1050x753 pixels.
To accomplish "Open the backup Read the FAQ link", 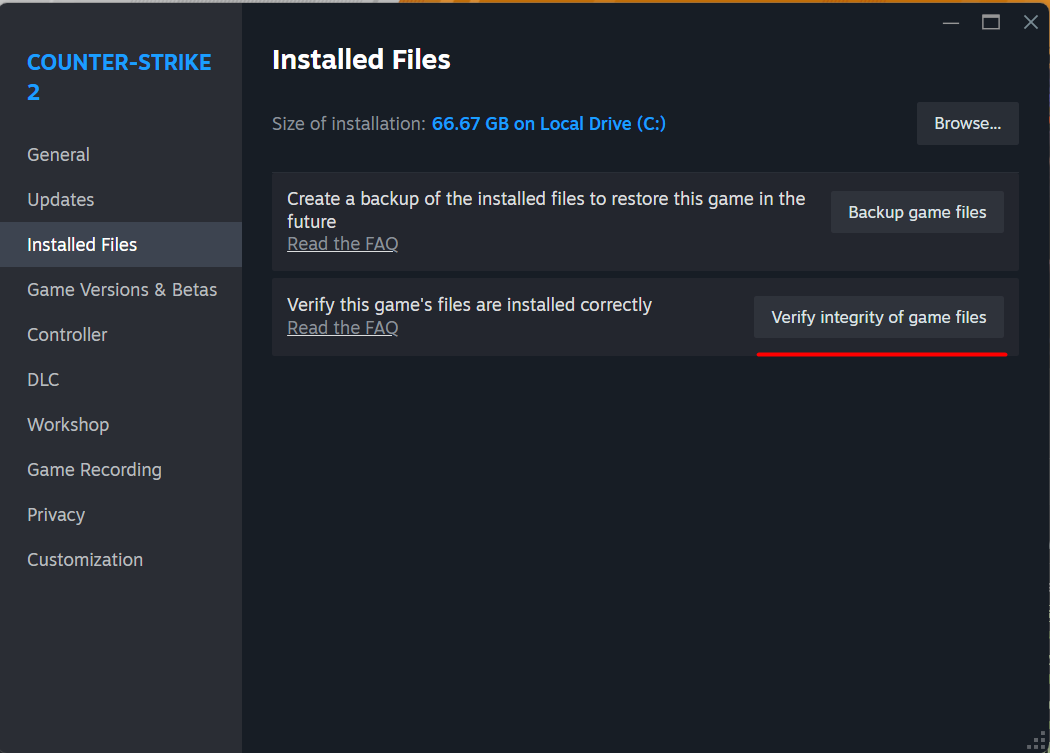I will [342, 244].
